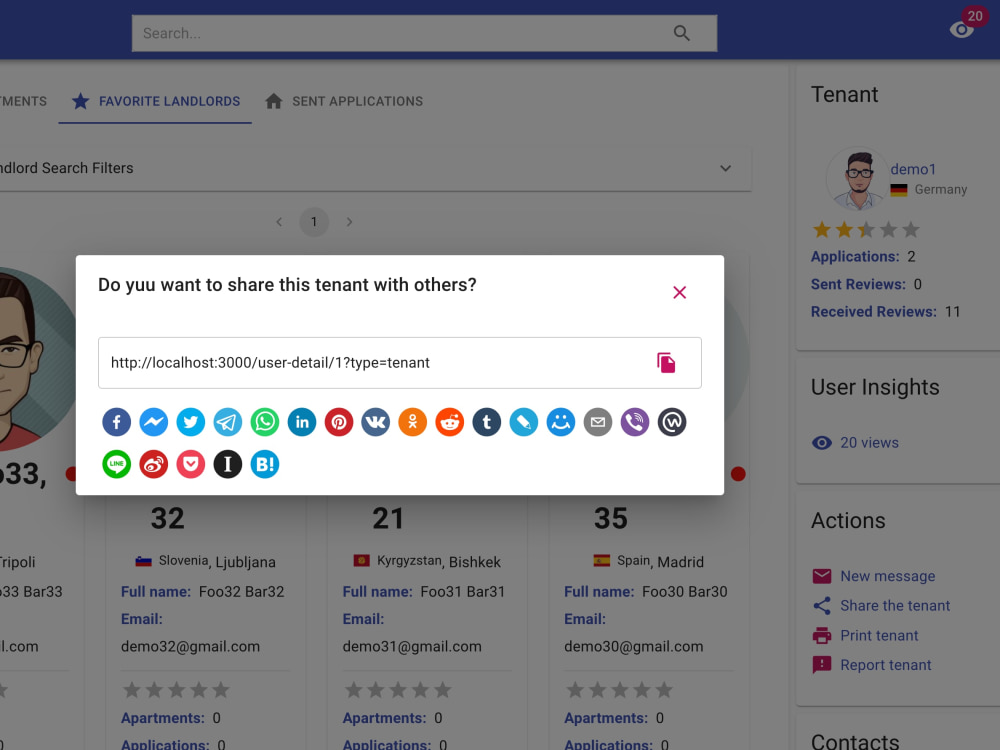Share via LINE green icon
The image size is (1000, 750).
coord(117,464)
